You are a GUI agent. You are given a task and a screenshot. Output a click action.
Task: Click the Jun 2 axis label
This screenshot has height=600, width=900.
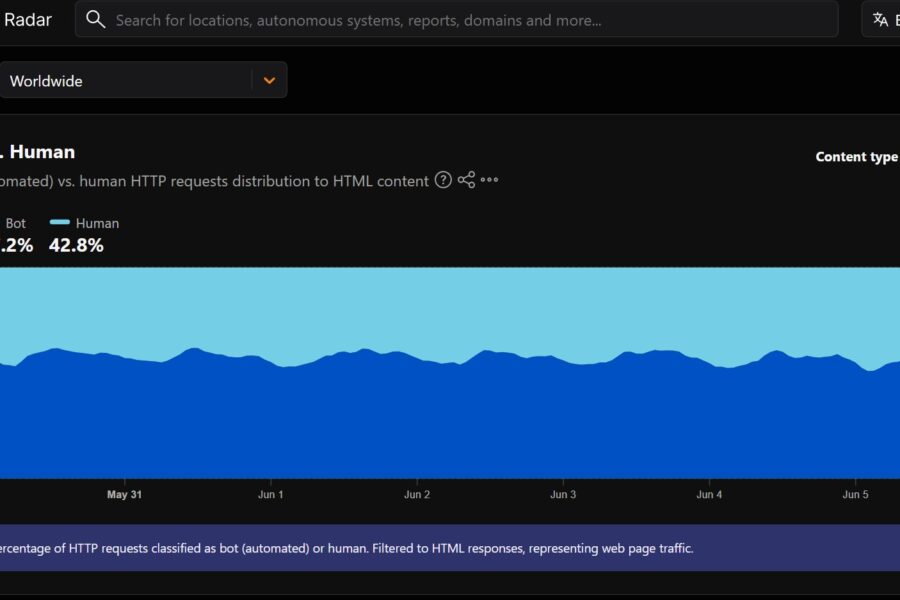tap(417, 494)
